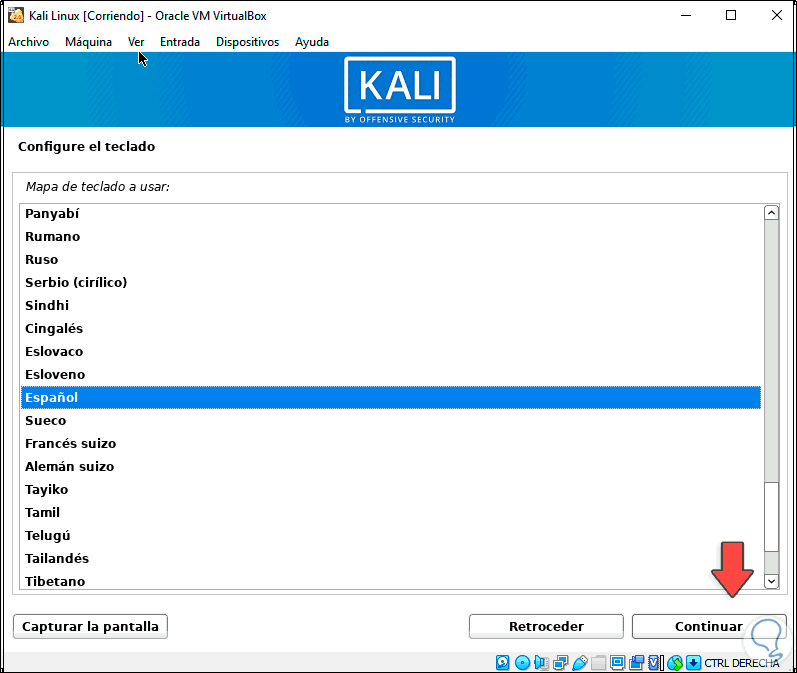Click the CTRL DERECHA host key label
The image size is (797, 673).
[x=742, y=663]
